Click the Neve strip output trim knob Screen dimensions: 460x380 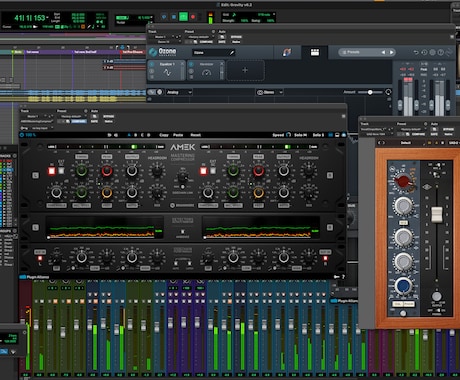click(437, 296)
